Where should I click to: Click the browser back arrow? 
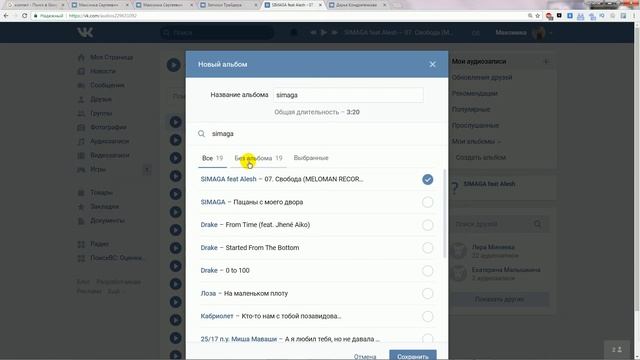point(6,16)
